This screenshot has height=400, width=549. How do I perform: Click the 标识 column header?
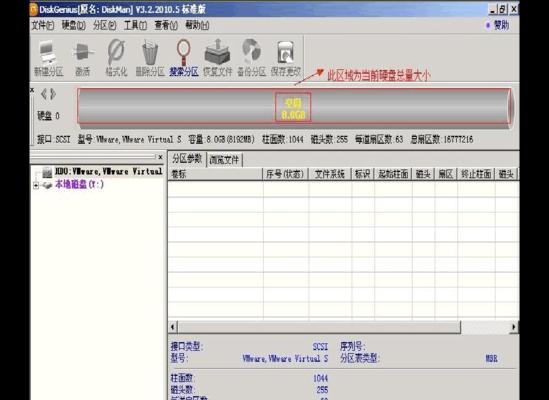coord(363,174)
